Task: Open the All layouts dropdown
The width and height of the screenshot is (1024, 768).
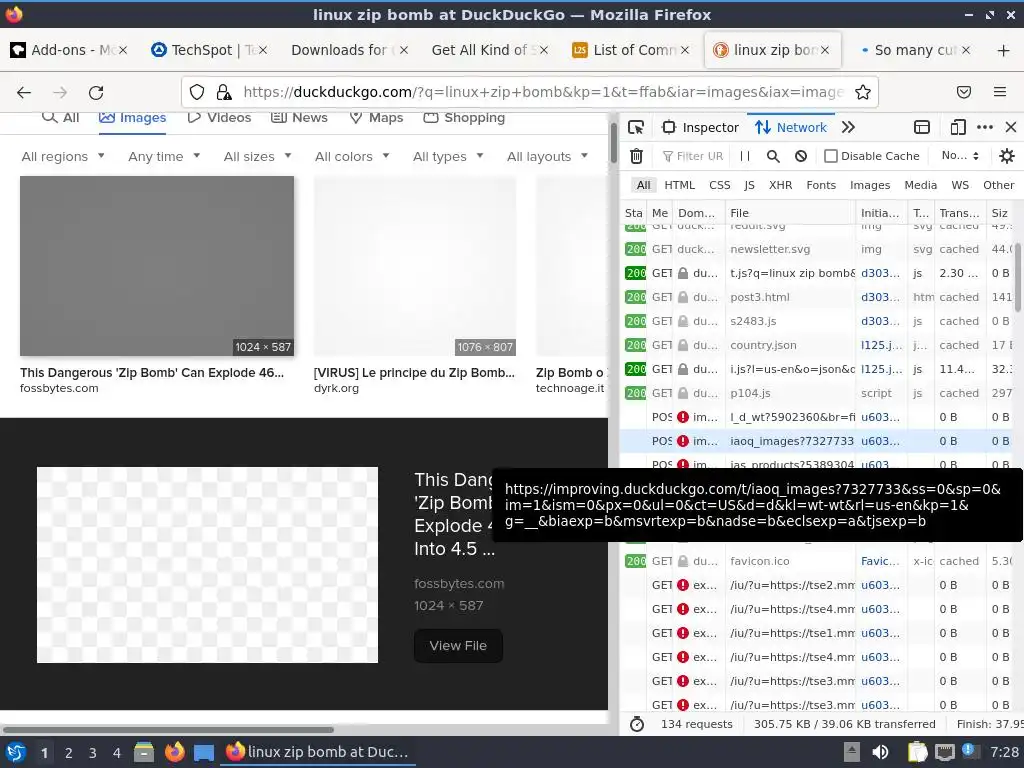Action: [x=547, y=157]
